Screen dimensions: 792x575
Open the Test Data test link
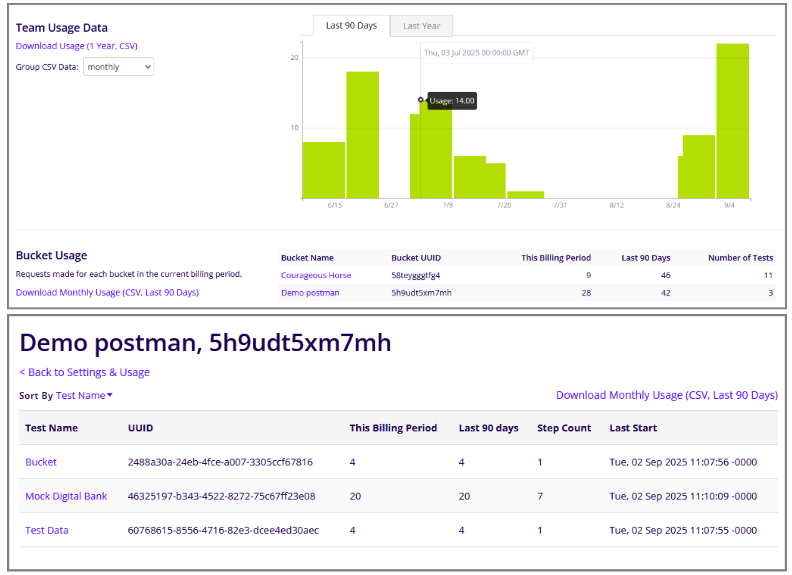(47, 530)
